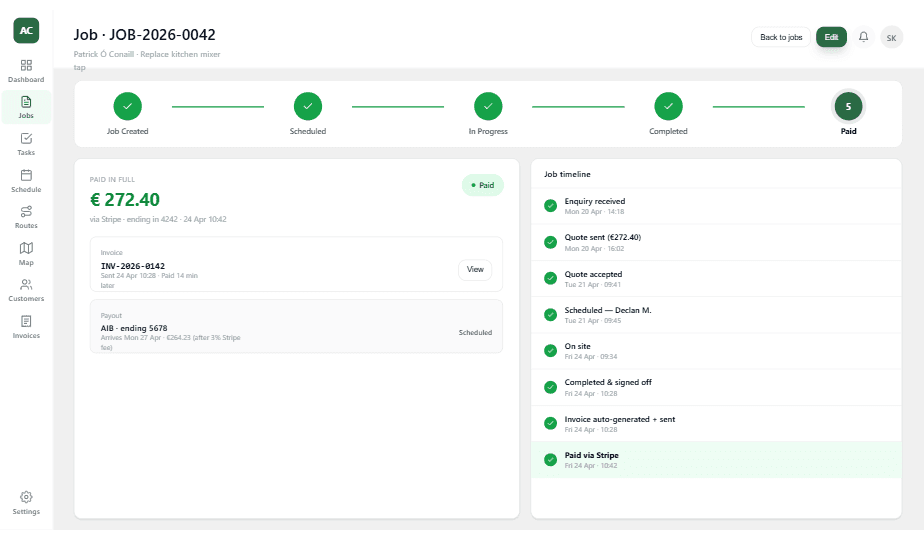Open the Routes sidebar icon

[27, 211]
